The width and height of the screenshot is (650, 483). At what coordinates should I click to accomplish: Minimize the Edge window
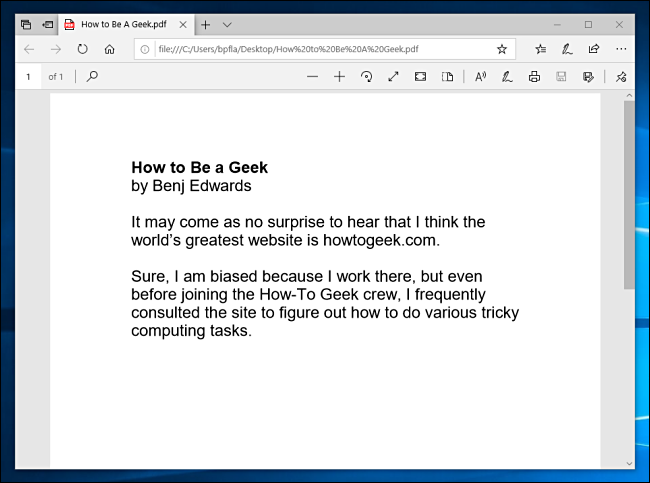(x=557, y=25)
